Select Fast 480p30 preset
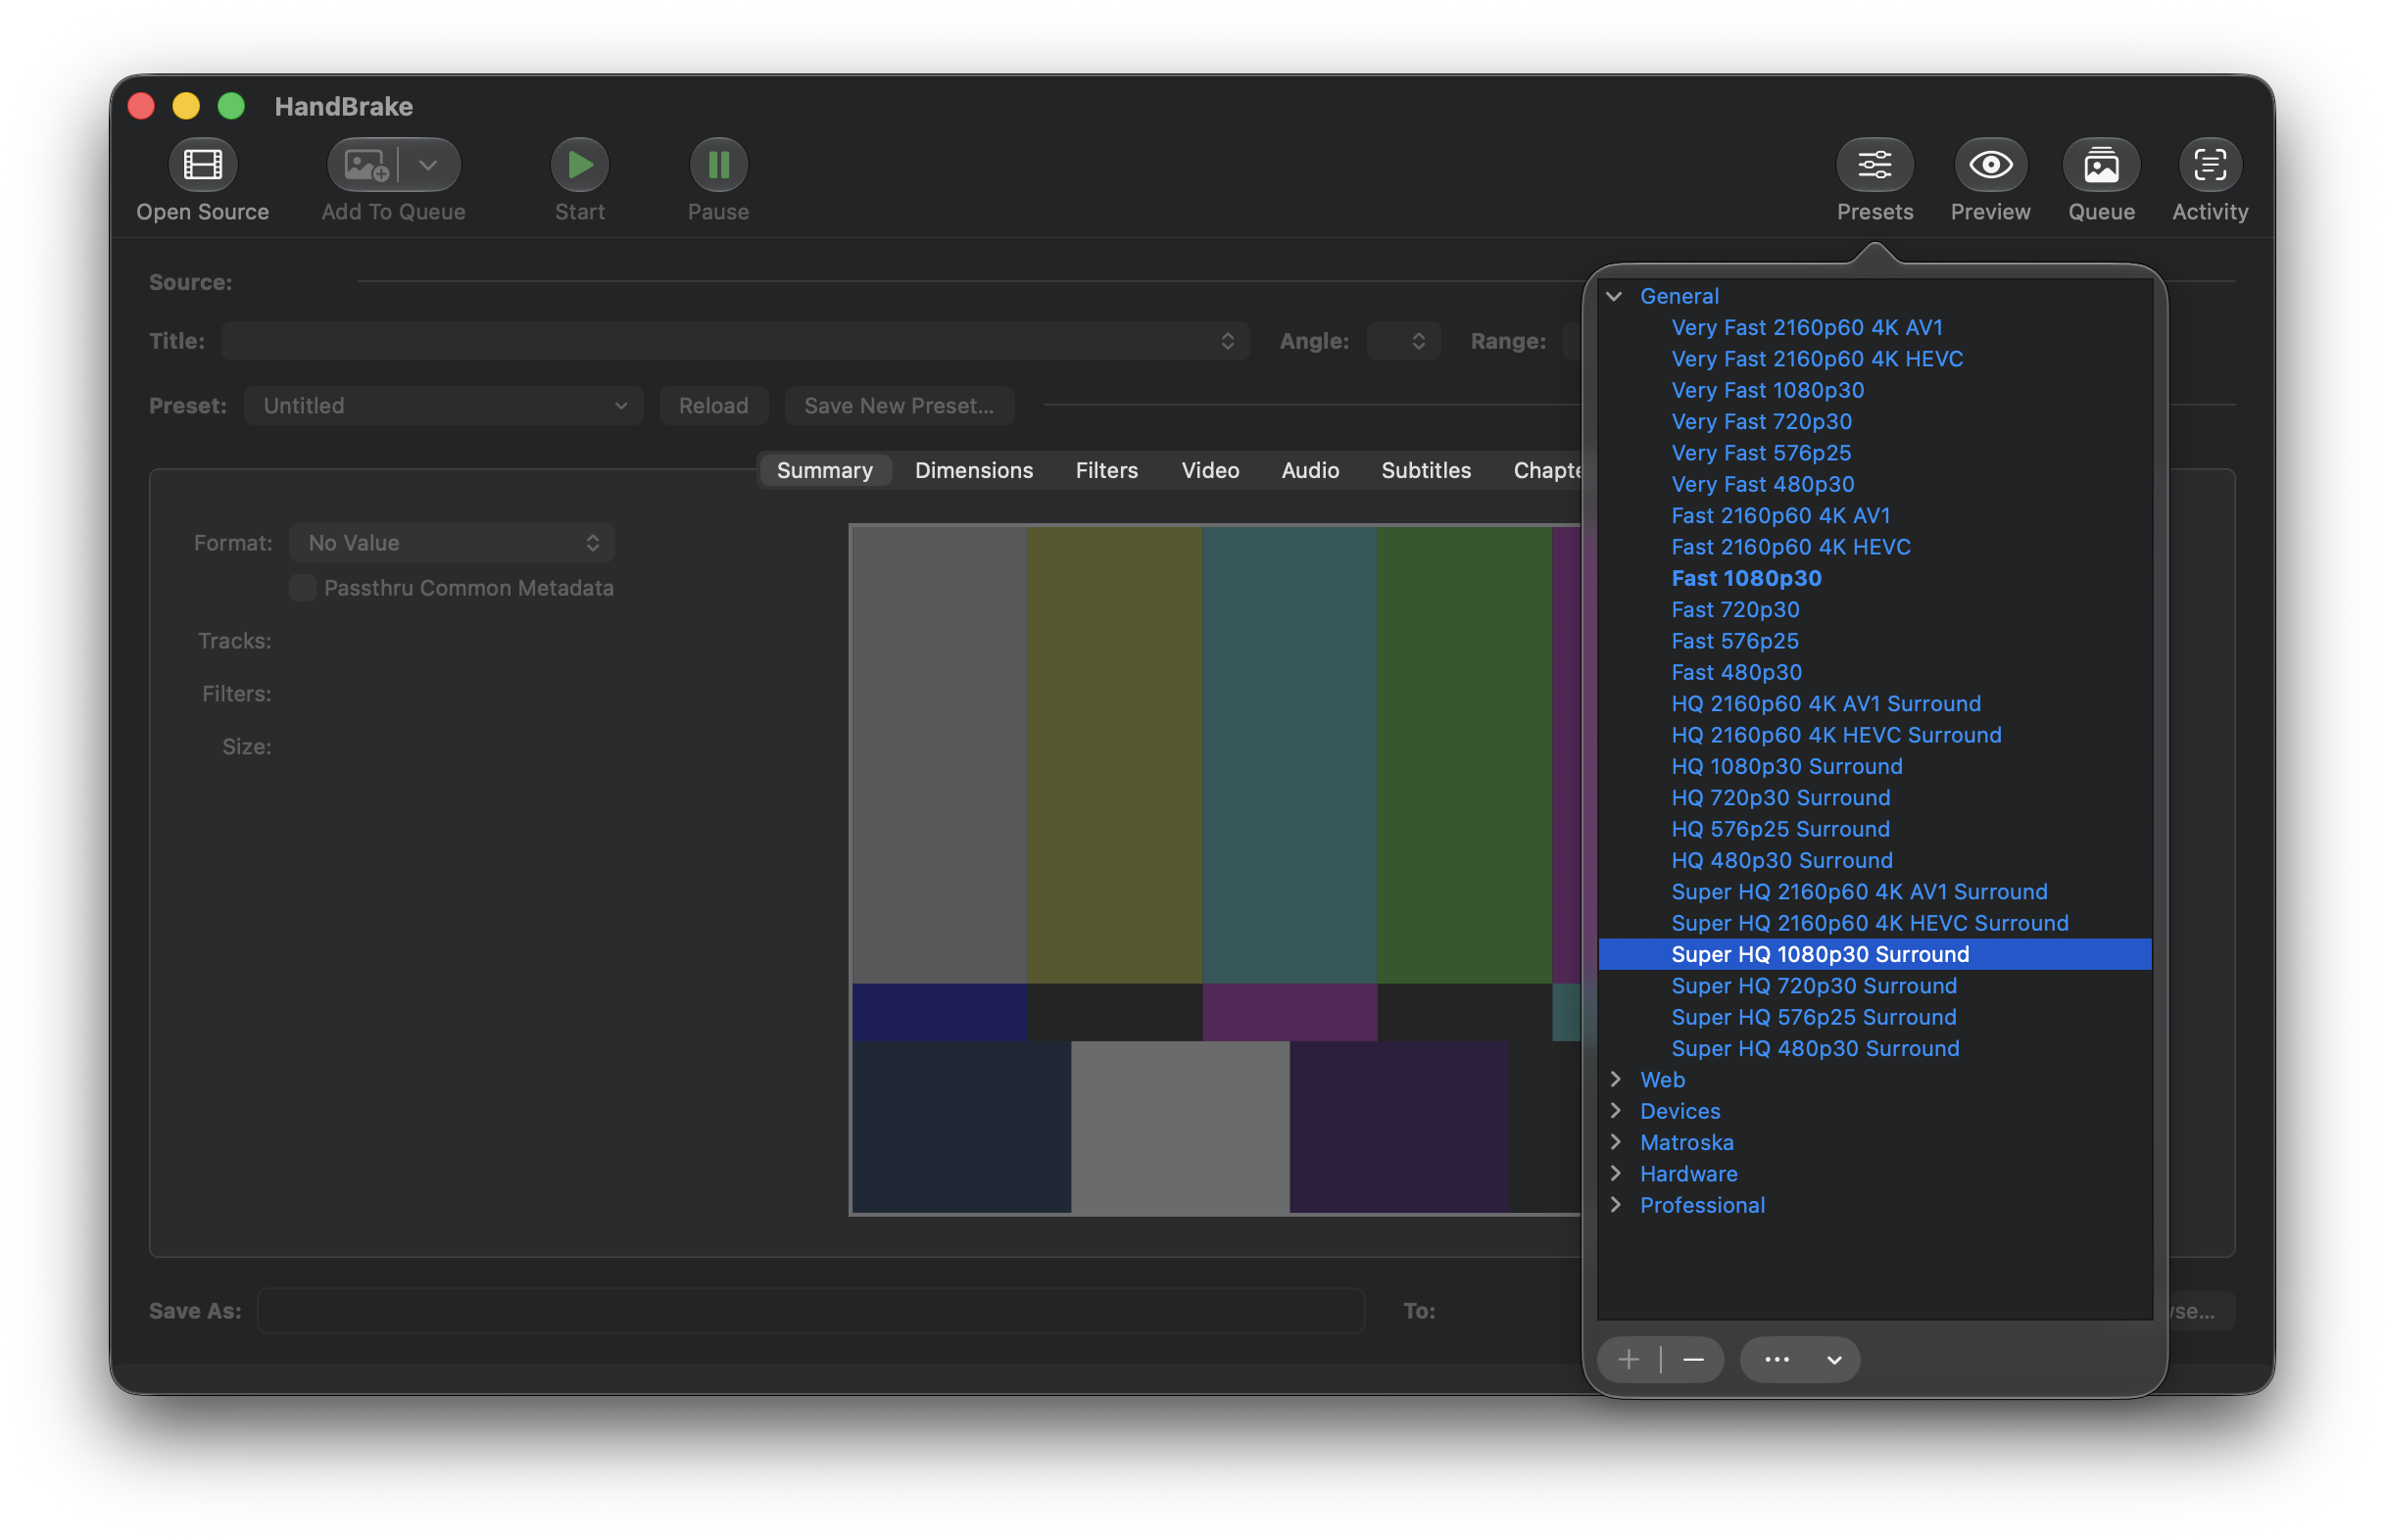 click(1874, 672)
